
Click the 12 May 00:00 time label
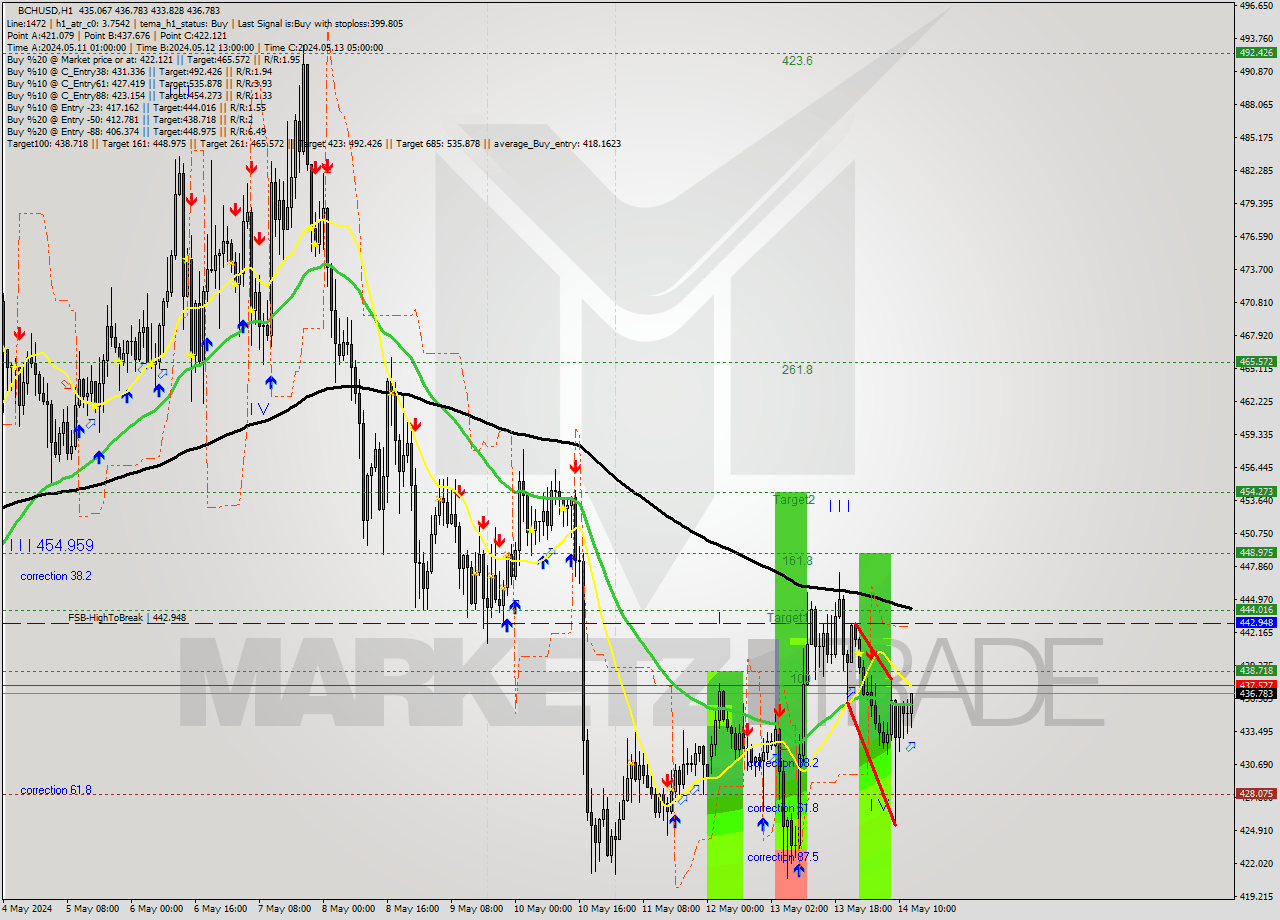[733, 909]
